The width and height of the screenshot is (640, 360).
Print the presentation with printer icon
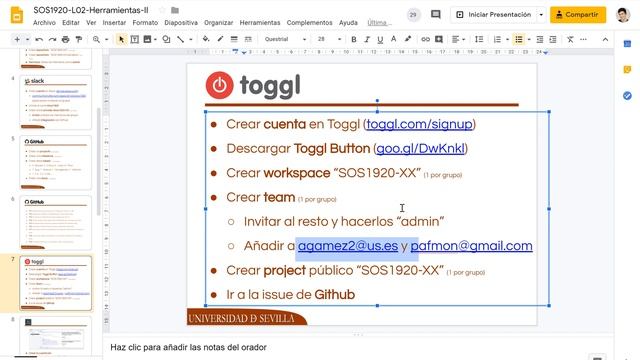(x=65, y=40)
